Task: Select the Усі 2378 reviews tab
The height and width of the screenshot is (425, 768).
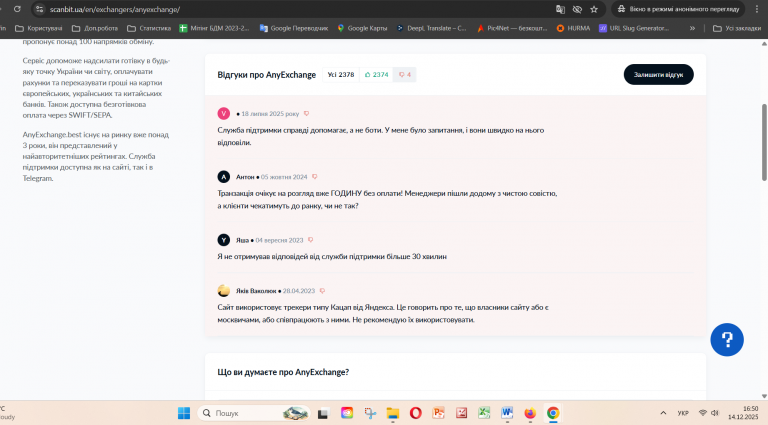Action: click(x=340, y=74)
